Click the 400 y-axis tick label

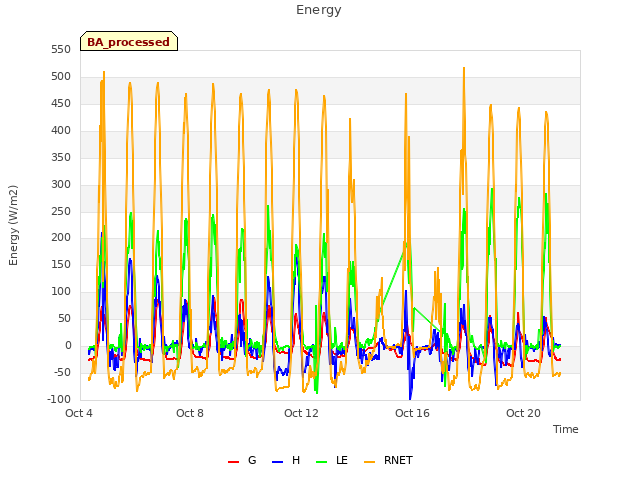[x=61, y=131]
